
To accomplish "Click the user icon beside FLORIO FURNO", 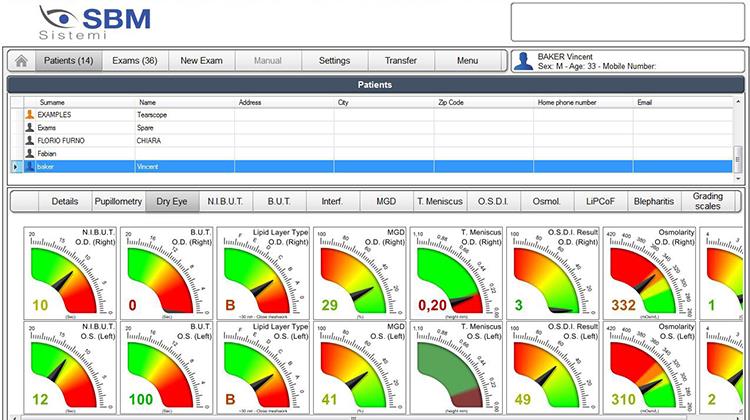I will [x=30, y=140].
